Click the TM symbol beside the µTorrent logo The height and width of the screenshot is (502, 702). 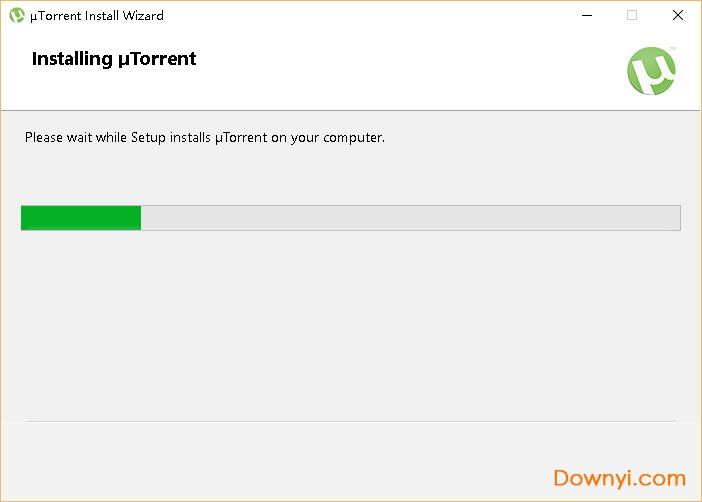point(674,48)
